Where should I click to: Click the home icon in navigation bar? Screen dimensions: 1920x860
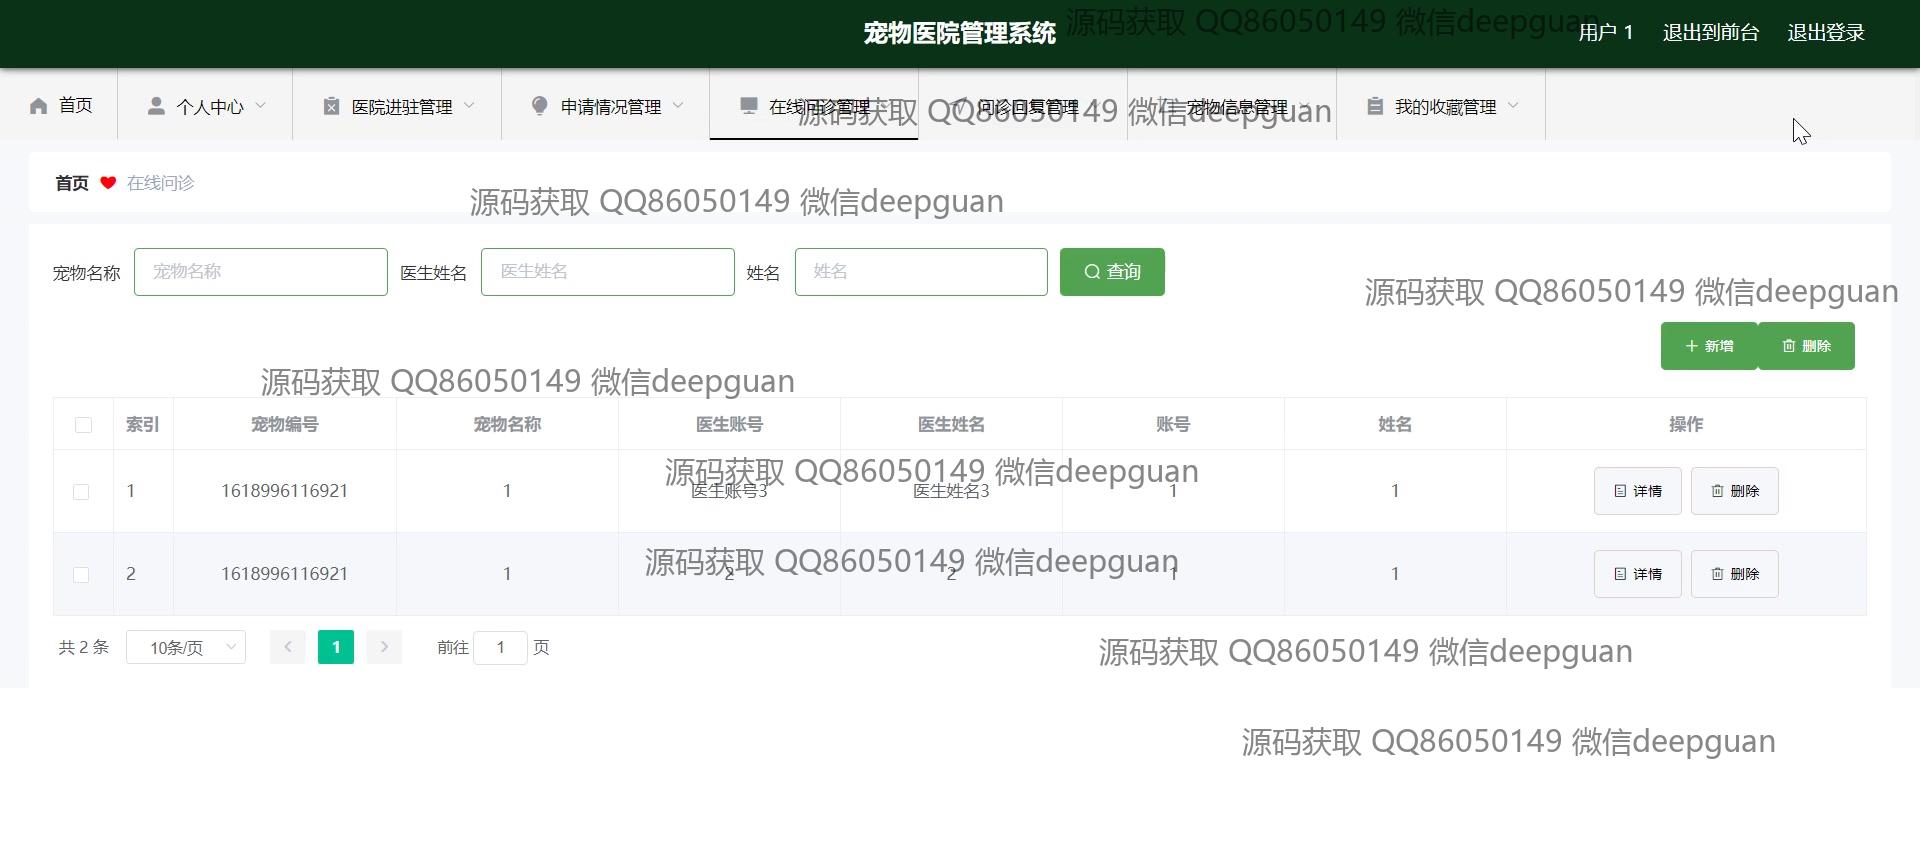coord(39,106)
